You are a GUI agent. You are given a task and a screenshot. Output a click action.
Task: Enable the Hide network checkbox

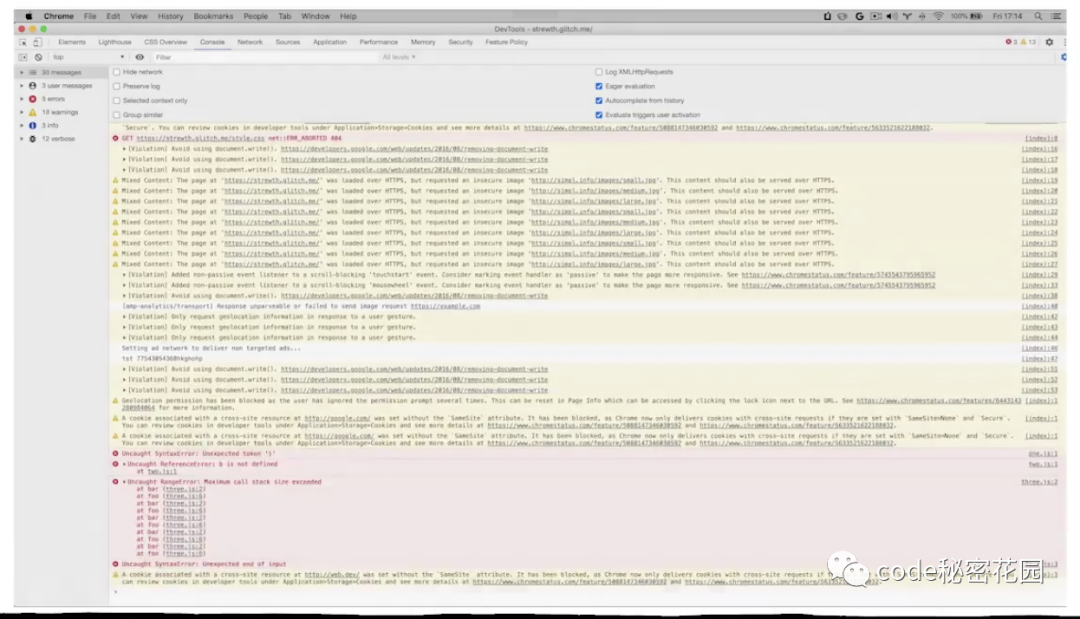tap(116, 72)
